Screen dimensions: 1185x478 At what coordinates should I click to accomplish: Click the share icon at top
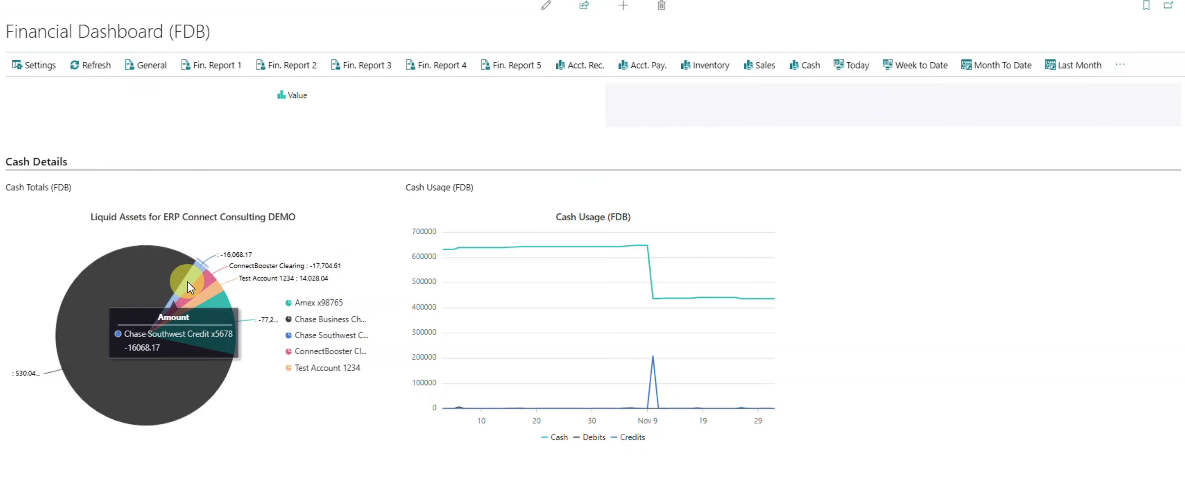coord(584,5)
